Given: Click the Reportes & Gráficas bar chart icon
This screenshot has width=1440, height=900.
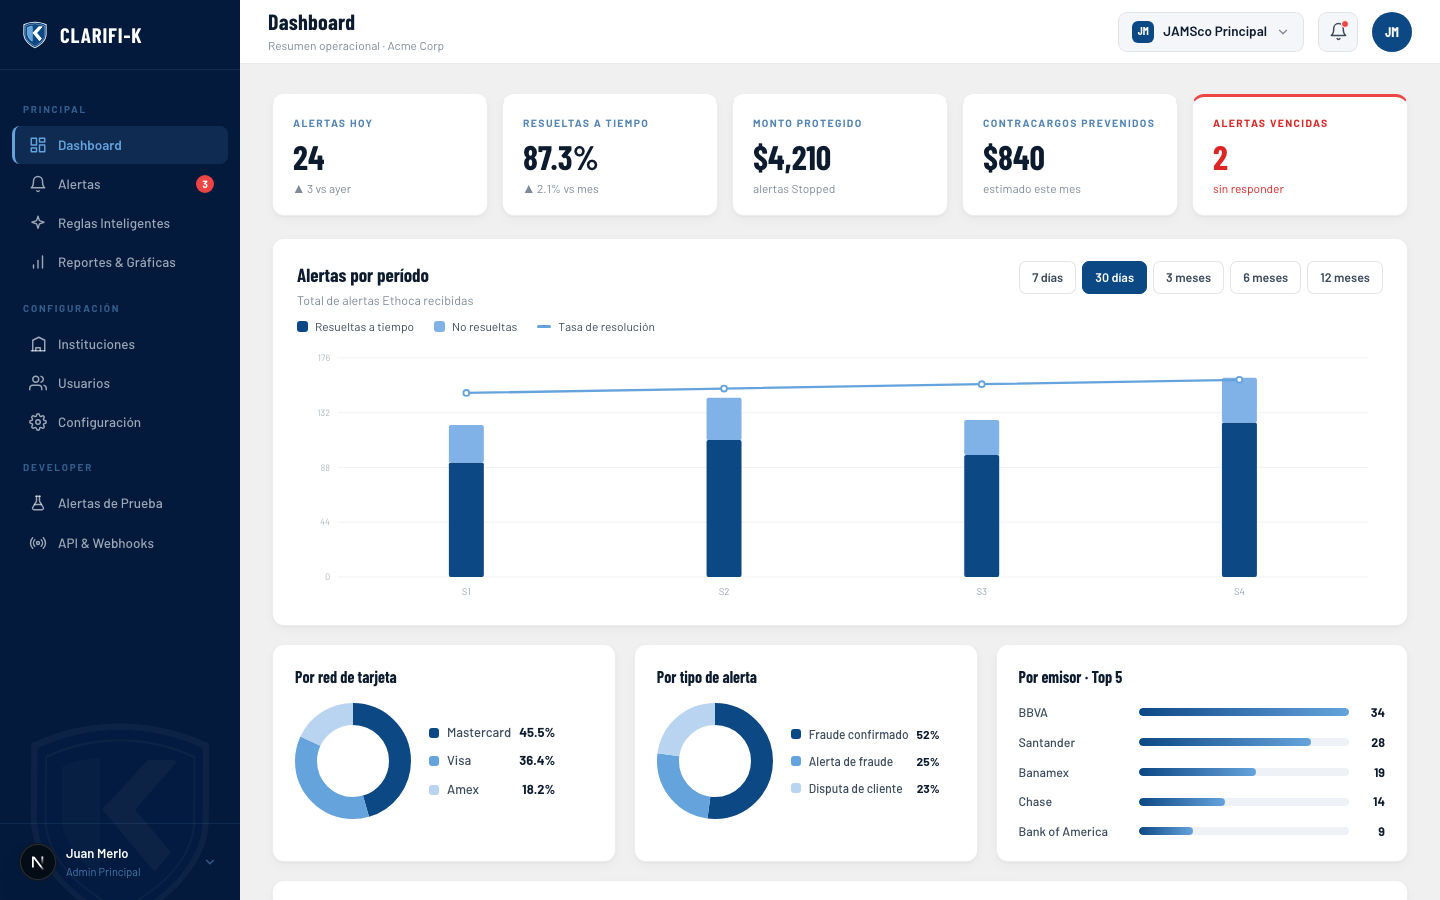Looking at the screenshot, I should pos(38,262).
